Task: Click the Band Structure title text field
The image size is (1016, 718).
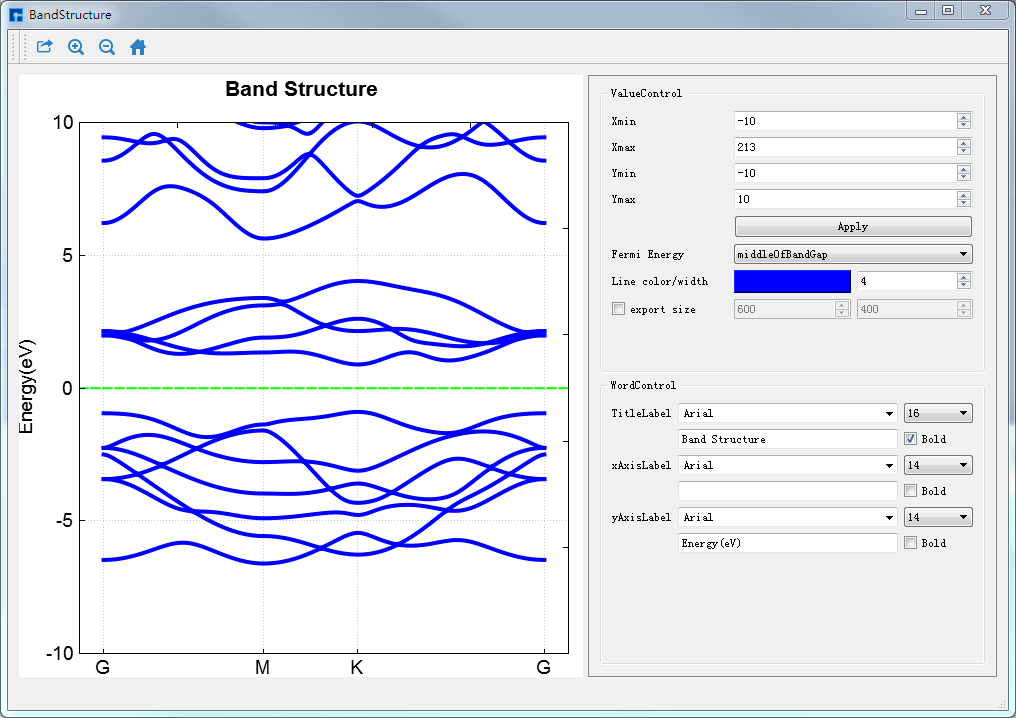Action: tap(787, 439)
